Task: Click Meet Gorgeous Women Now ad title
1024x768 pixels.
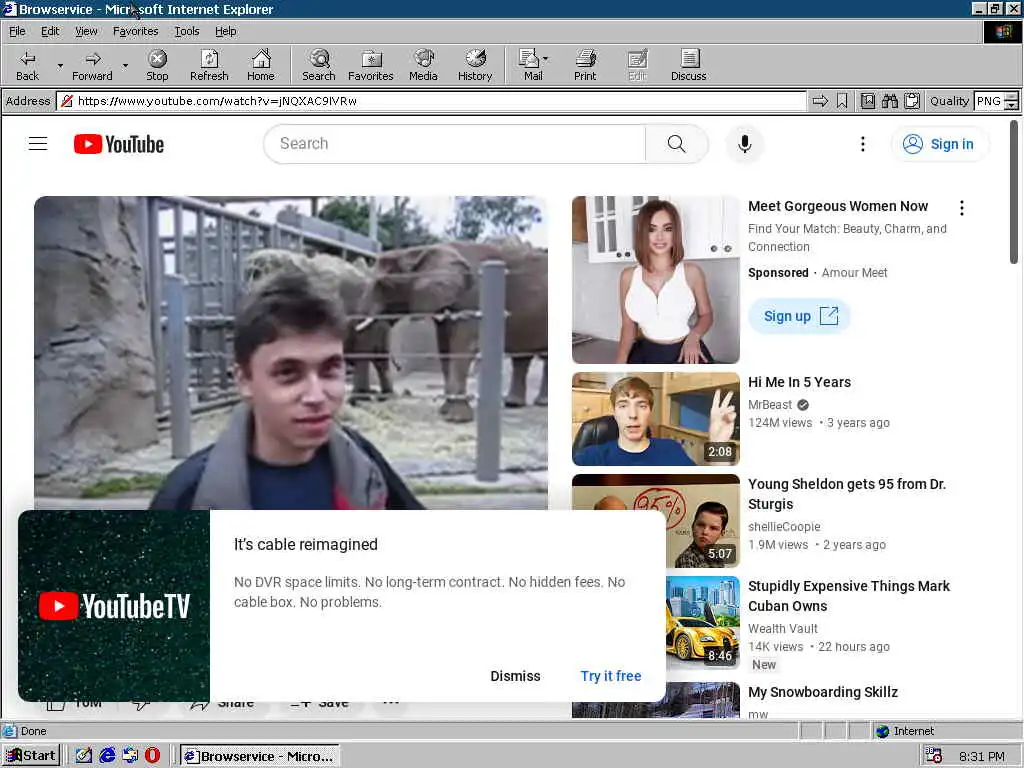Action: [838, 206]
